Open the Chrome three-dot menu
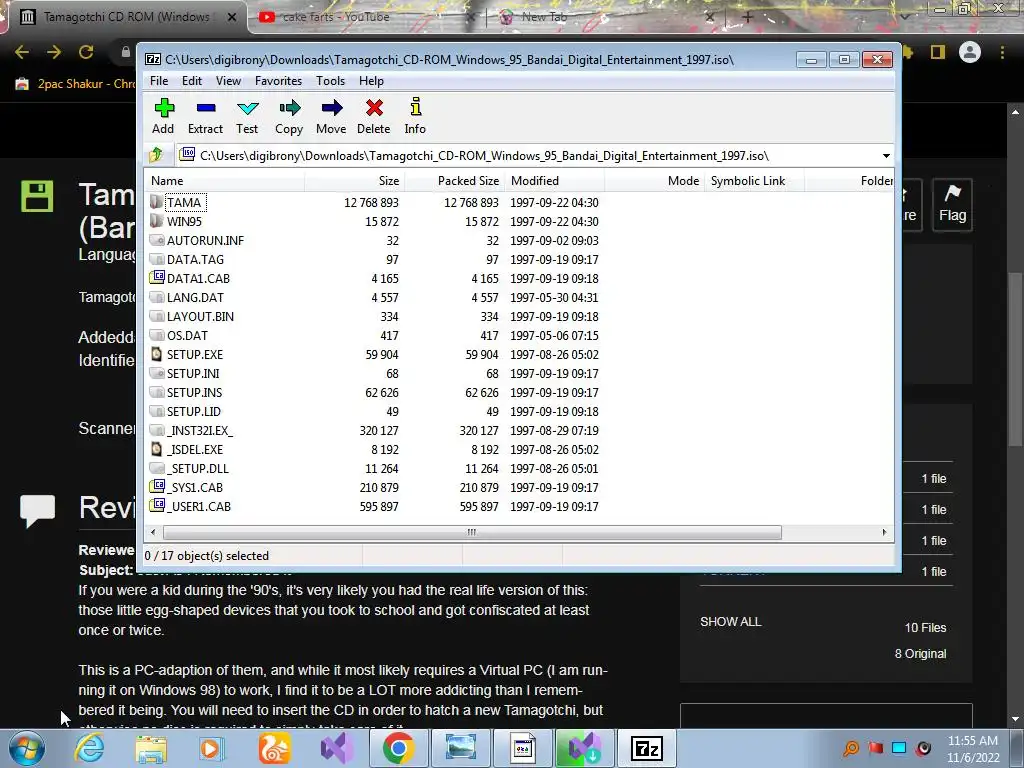The height and width of the screenshot is (768, 1024). coord(1002,52)
